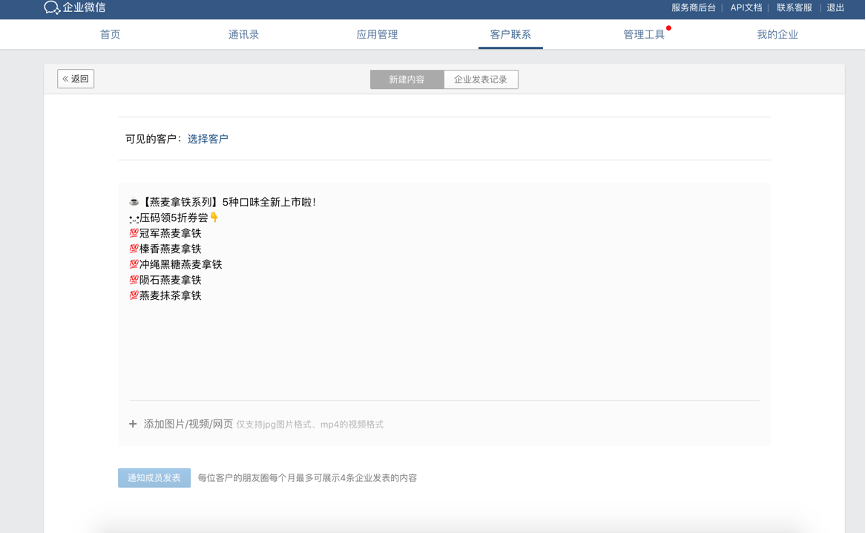Click the 联系客服 link

pos(794,8)
